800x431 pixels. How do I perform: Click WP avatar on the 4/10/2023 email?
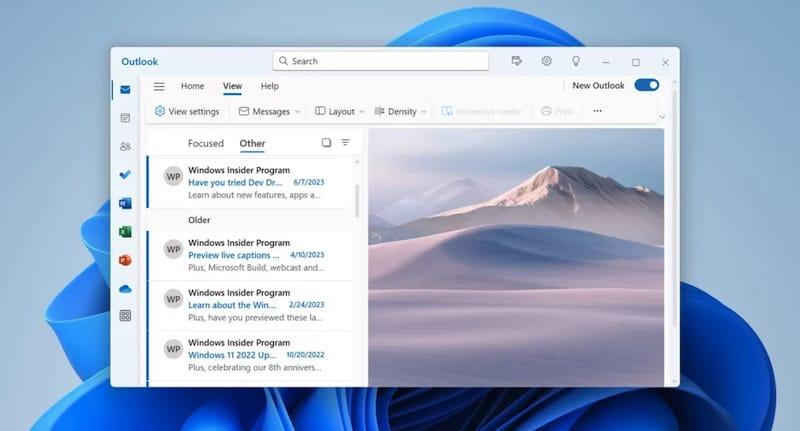pos(173,249)
